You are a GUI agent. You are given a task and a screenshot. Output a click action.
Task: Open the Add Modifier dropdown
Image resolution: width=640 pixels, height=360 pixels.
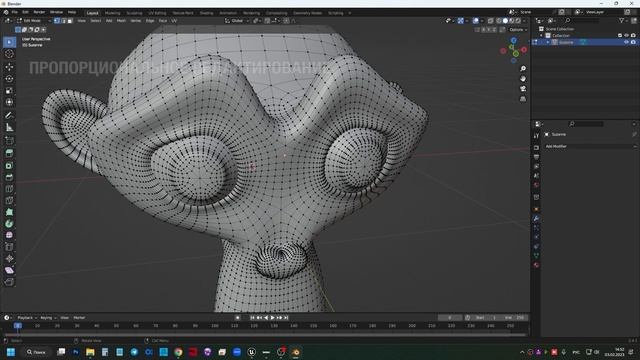click(591, 146)
